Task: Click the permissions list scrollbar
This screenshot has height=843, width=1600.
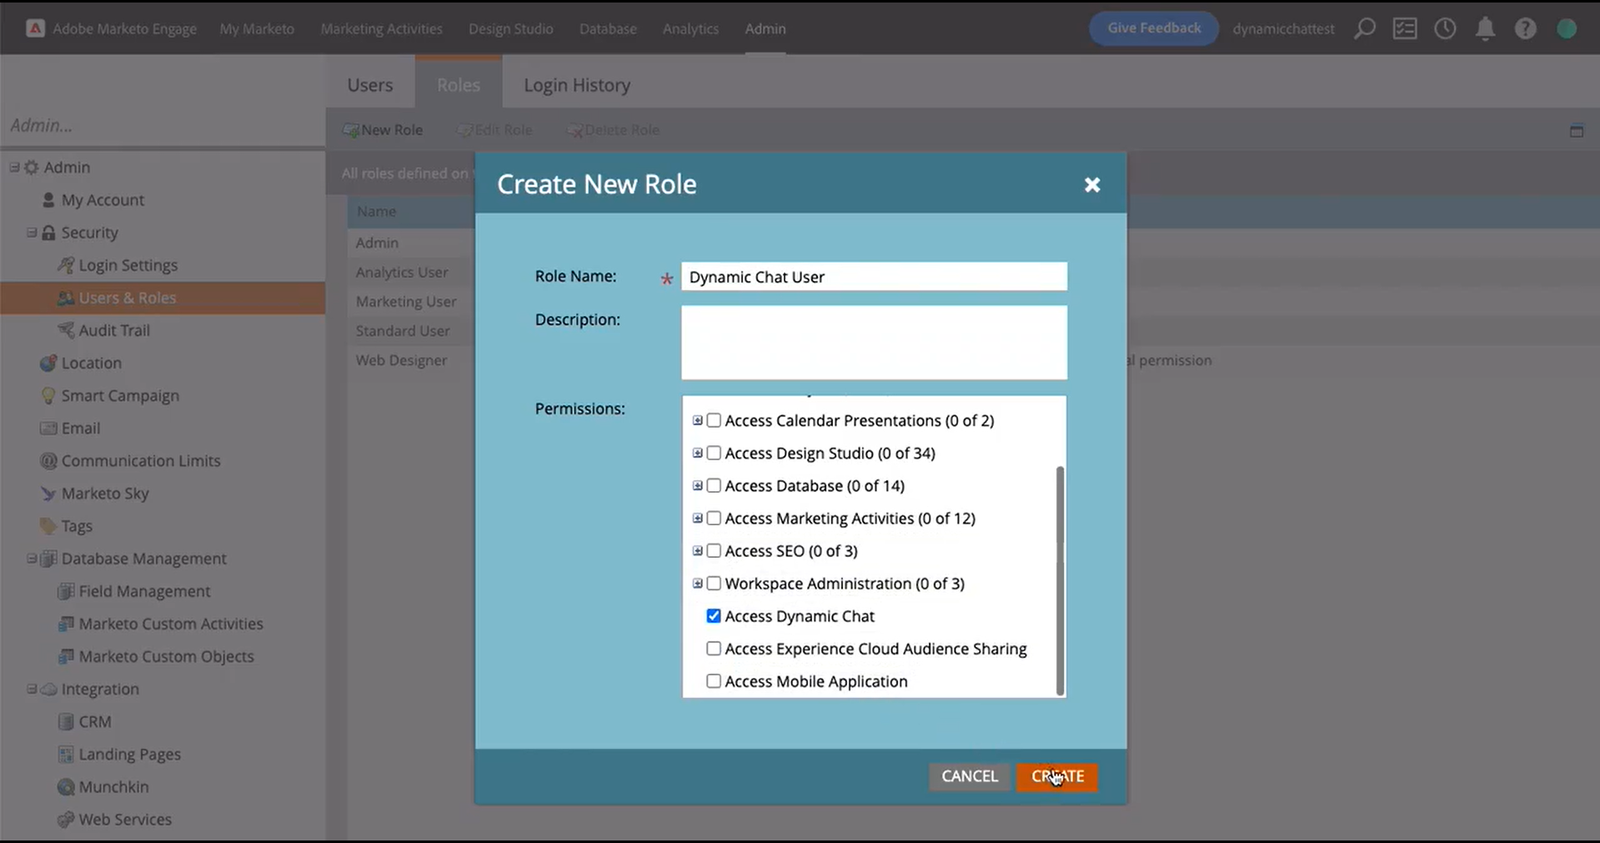Action: tap(1060, 580)
